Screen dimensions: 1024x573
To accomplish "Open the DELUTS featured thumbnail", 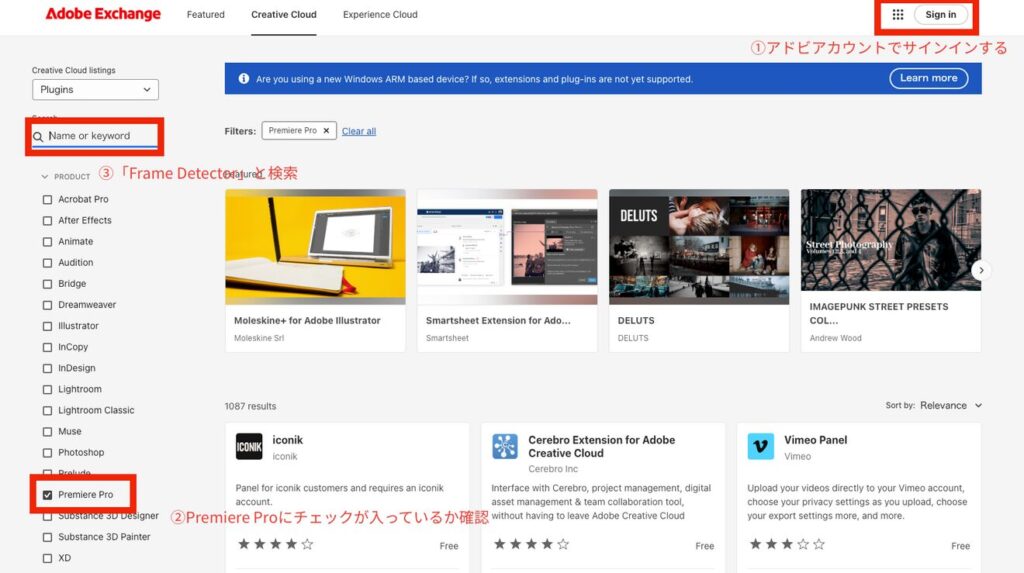I will (699, 247).
